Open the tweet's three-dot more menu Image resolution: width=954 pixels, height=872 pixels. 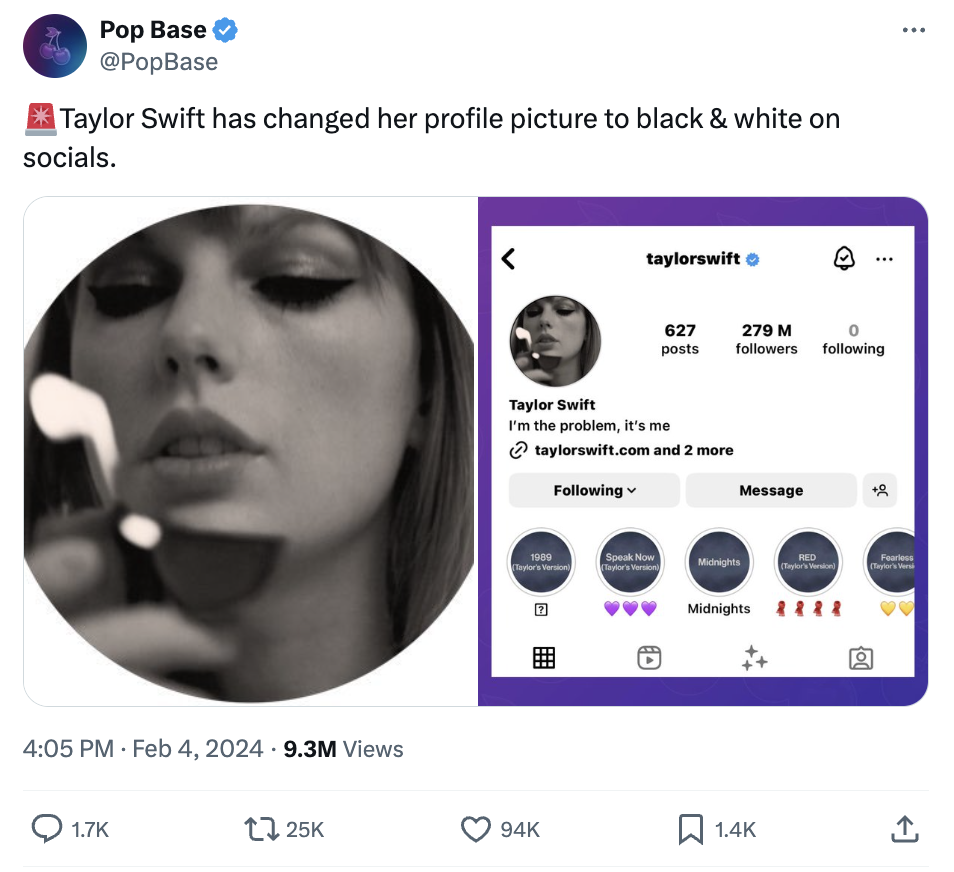click(913, 31)
